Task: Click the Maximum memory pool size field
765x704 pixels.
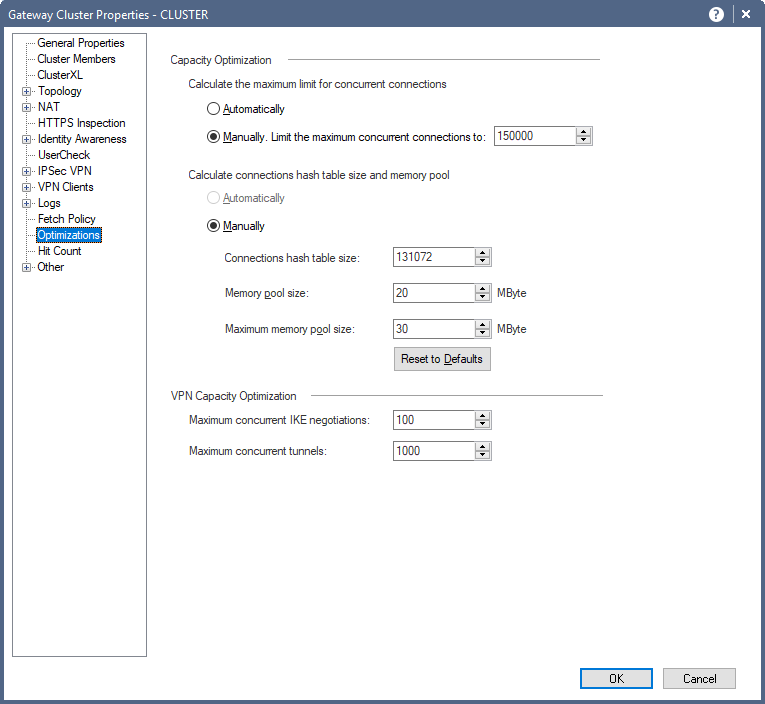Action: click(x=434, y=329)
